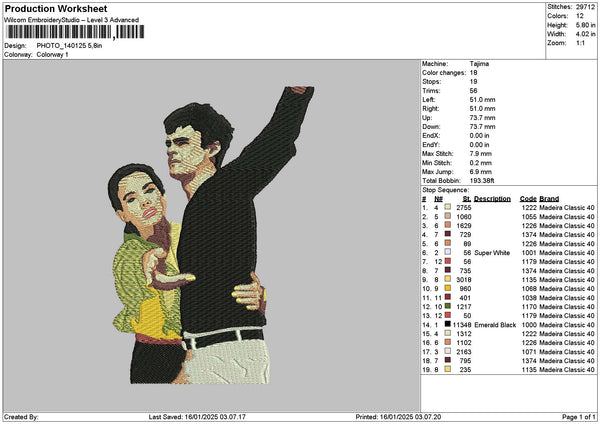Click the green swatch for code 1170
The height and width of the screenshot is (424, 600).
(447, 306)
